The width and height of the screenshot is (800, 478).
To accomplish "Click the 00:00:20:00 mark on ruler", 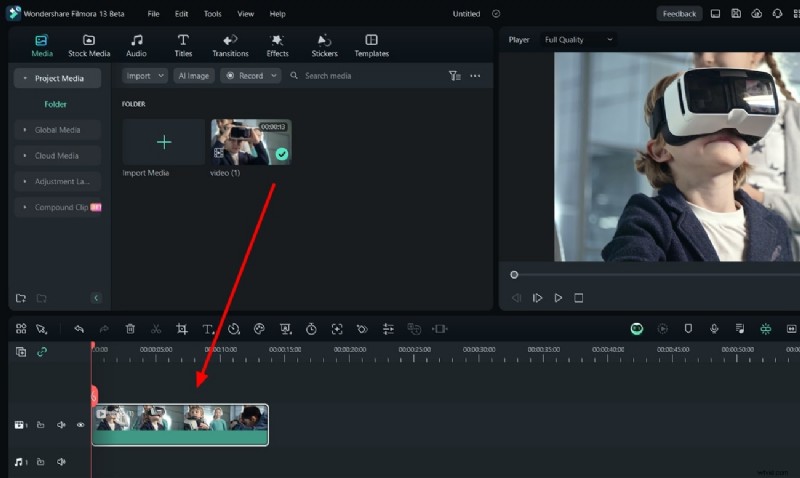I will pyautogui.click(x=350, y=349).
